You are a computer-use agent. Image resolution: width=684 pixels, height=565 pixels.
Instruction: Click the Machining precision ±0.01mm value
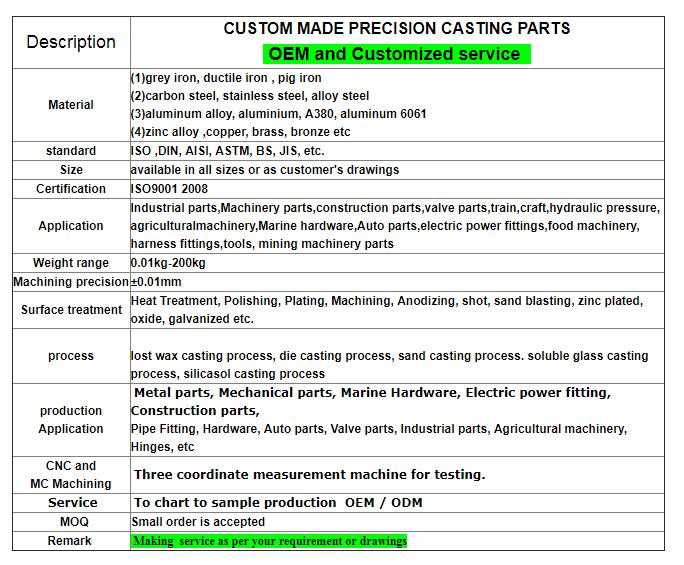pyautogui.click(x=156, y=282)
